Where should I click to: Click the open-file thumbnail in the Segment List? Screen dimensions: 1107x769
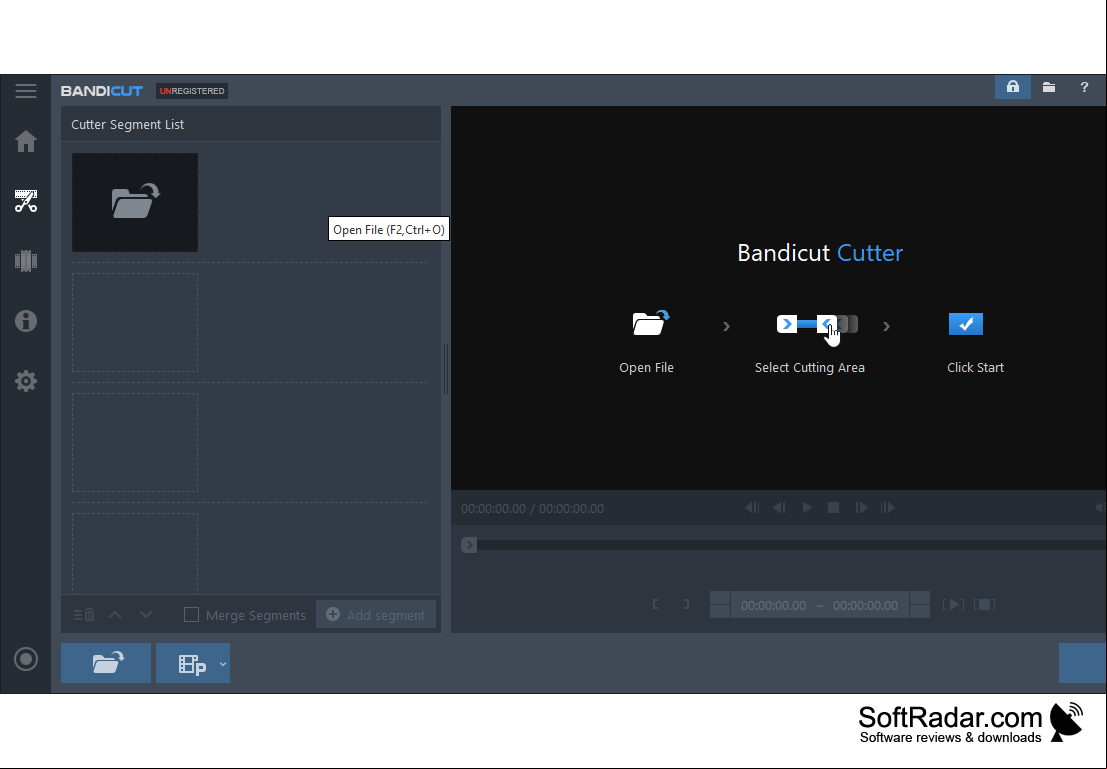click(x=135, y=202)
